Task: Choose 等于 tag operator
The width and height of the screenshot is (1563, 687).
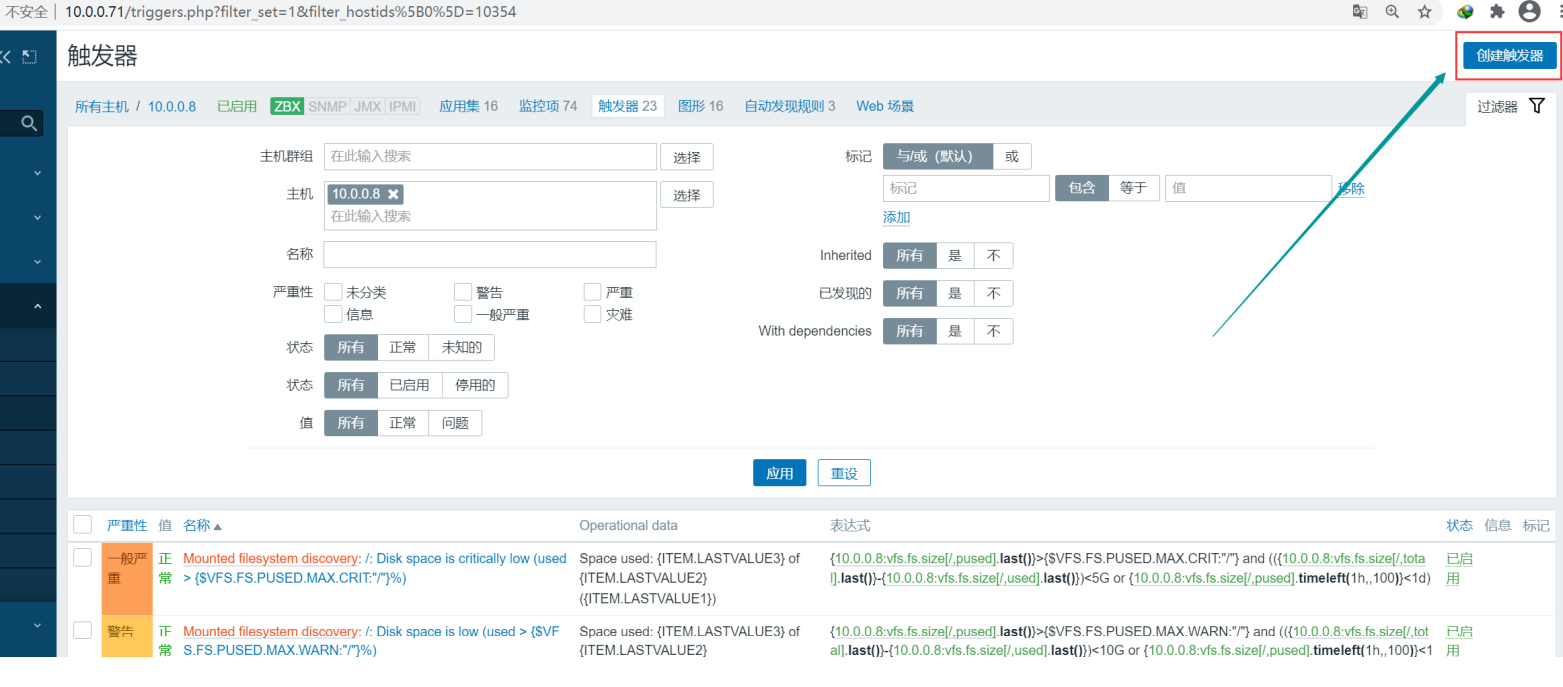Action: pyautogui.click(x=1134, y=188)
